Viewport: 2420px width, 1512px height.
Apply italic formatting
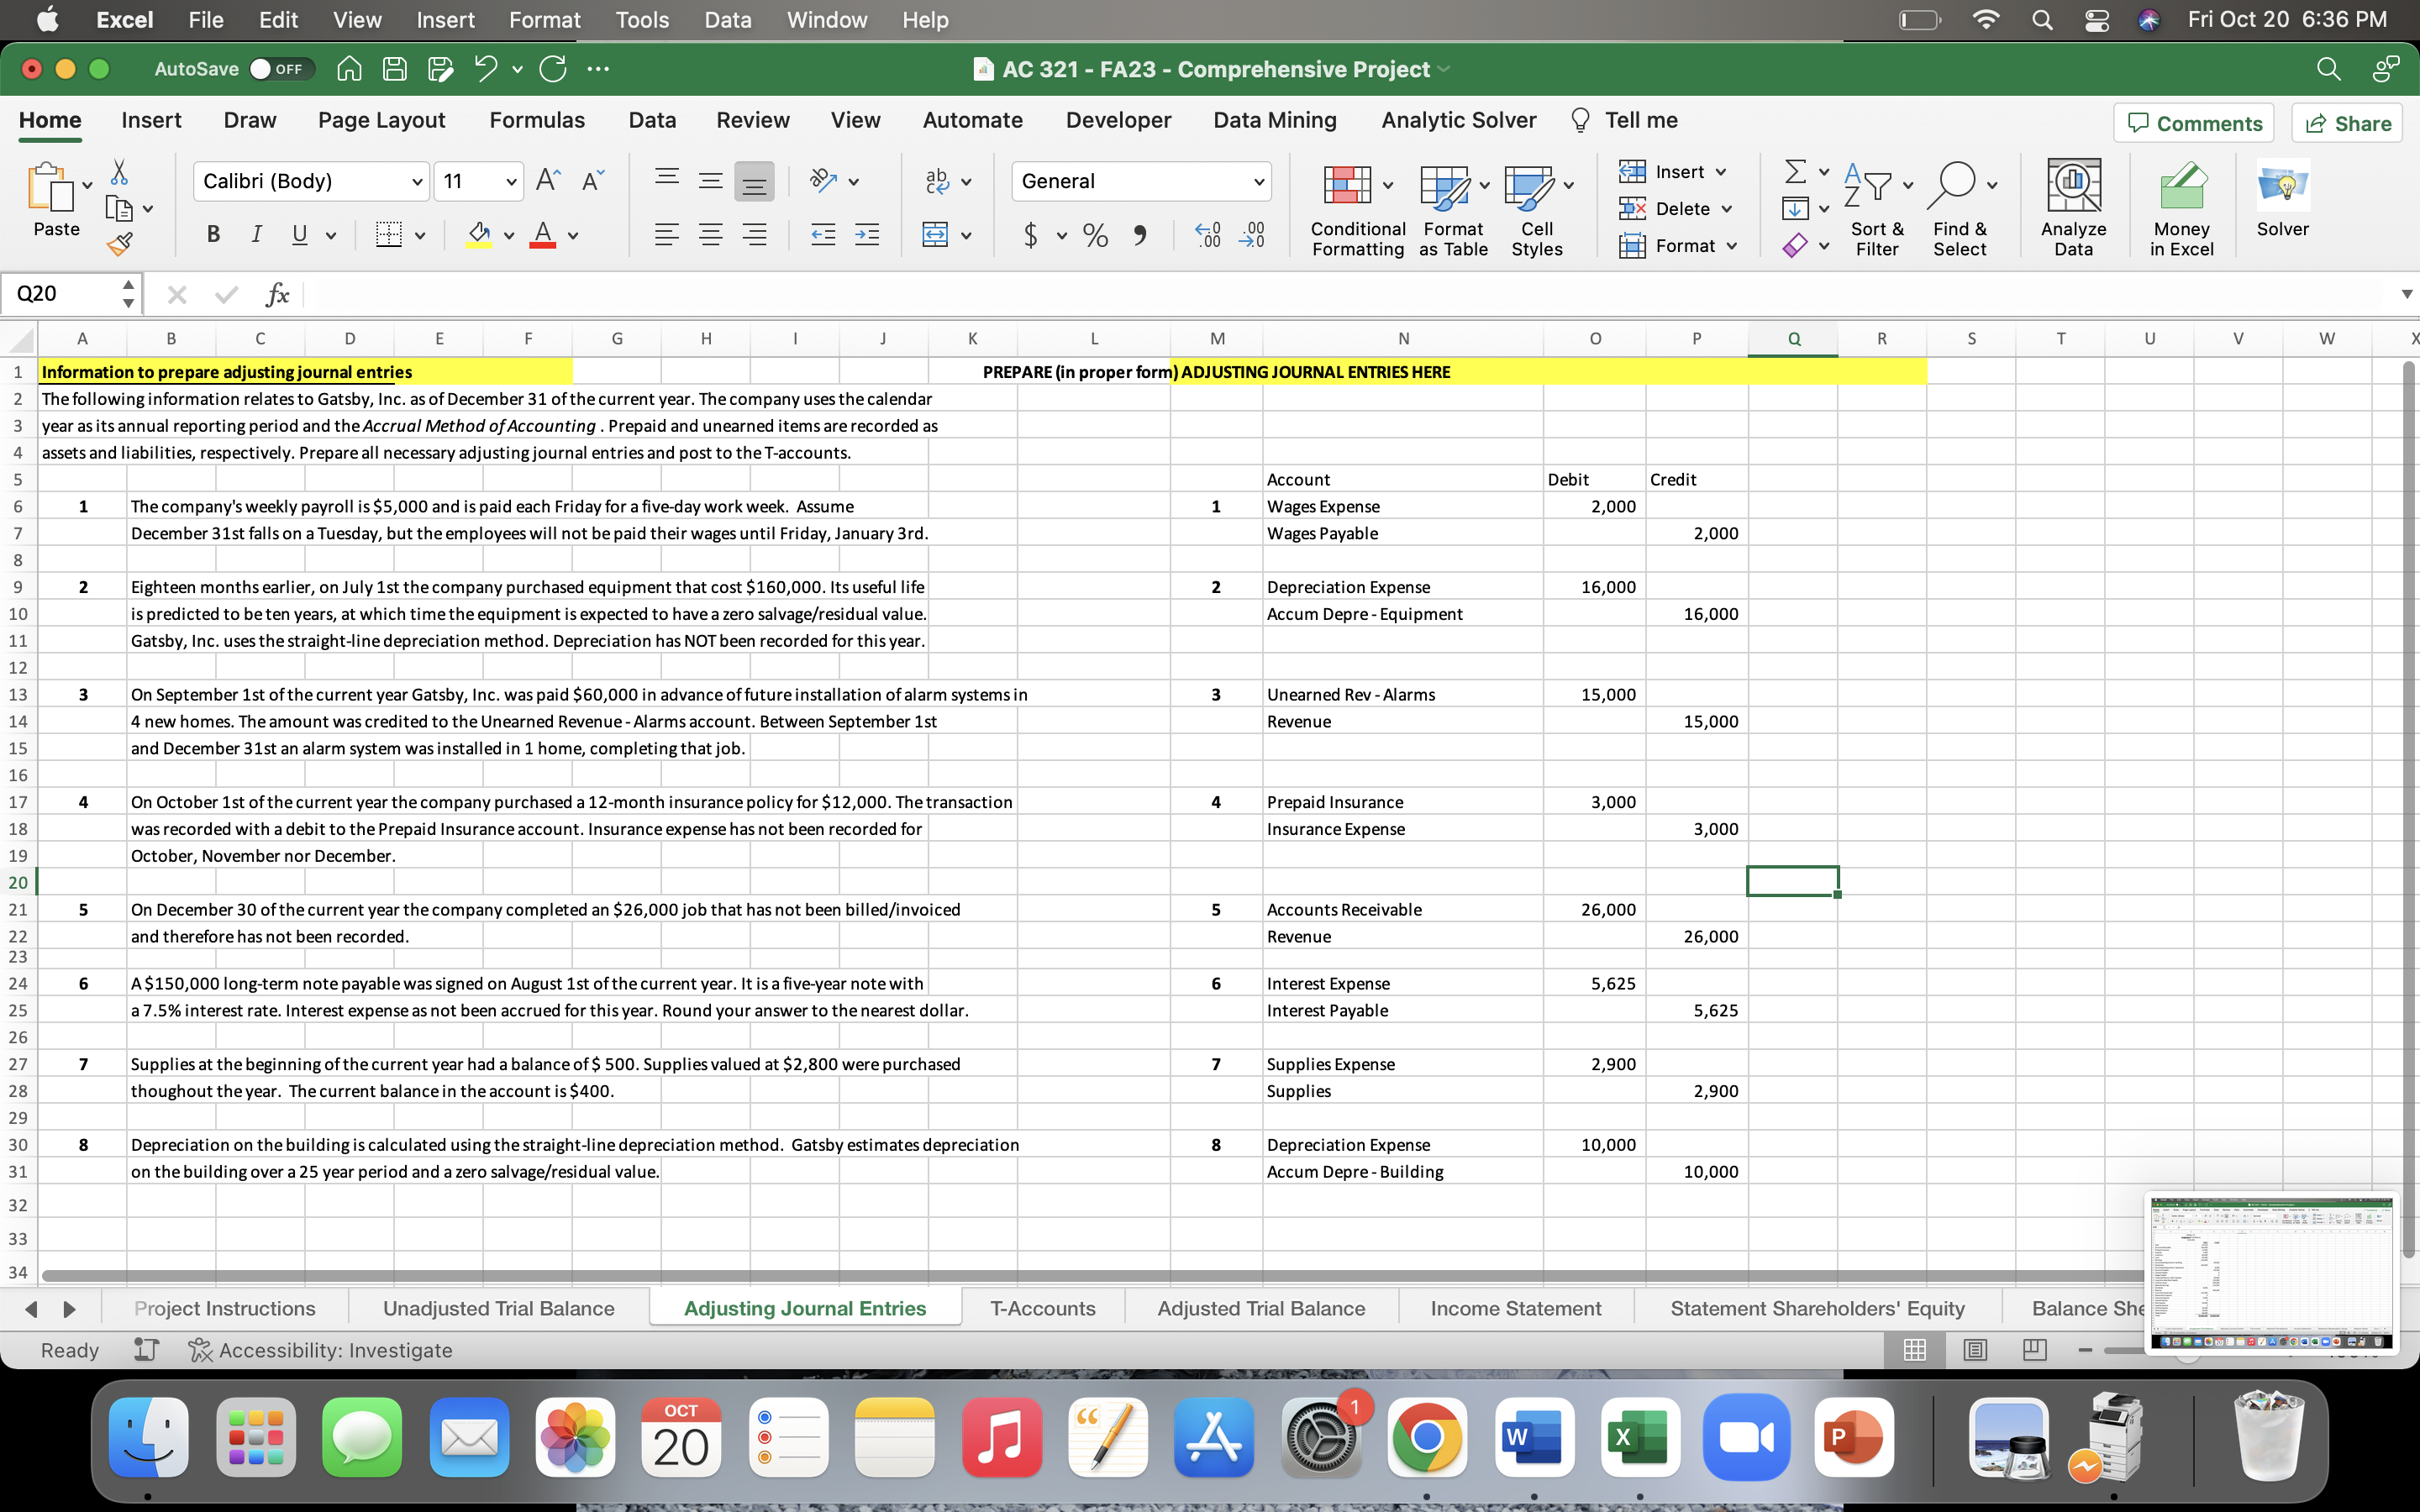pos(256,234)
